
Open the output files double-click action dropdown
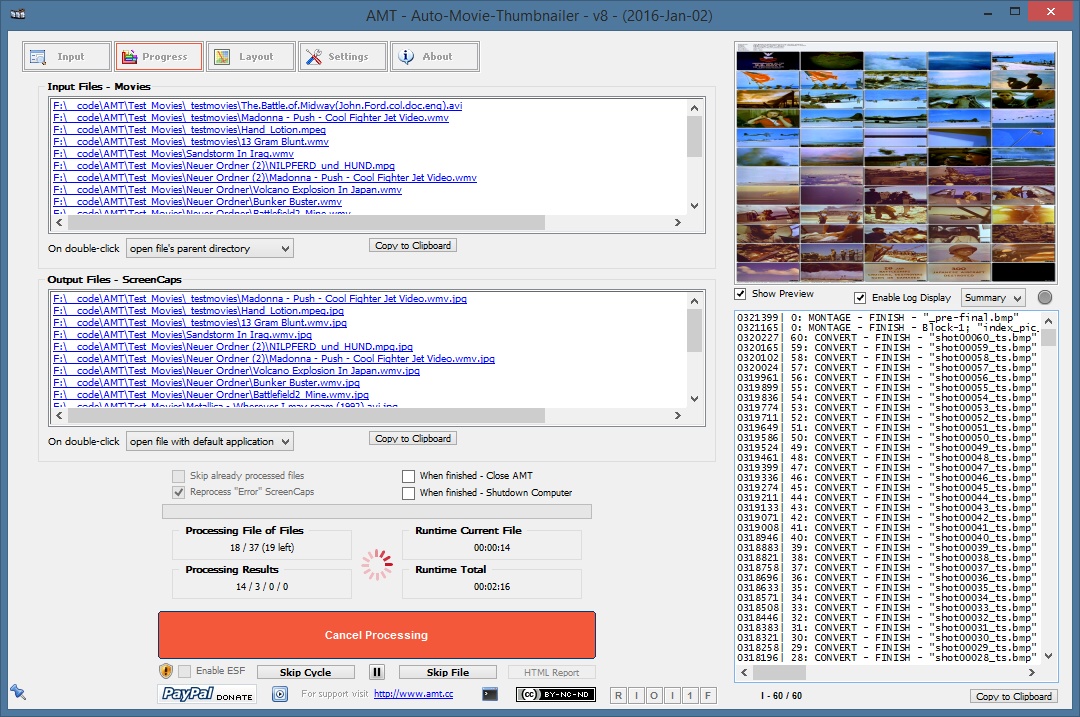[210, 441]
